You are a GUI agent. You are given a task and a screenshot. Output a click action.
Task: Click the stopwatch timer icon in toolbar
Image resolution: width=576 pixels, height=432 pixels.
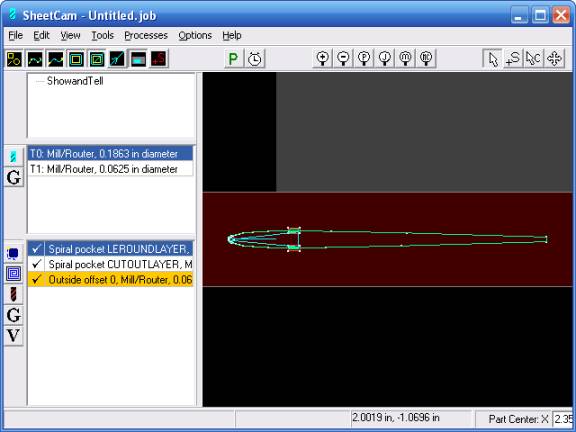coord(255,59)
